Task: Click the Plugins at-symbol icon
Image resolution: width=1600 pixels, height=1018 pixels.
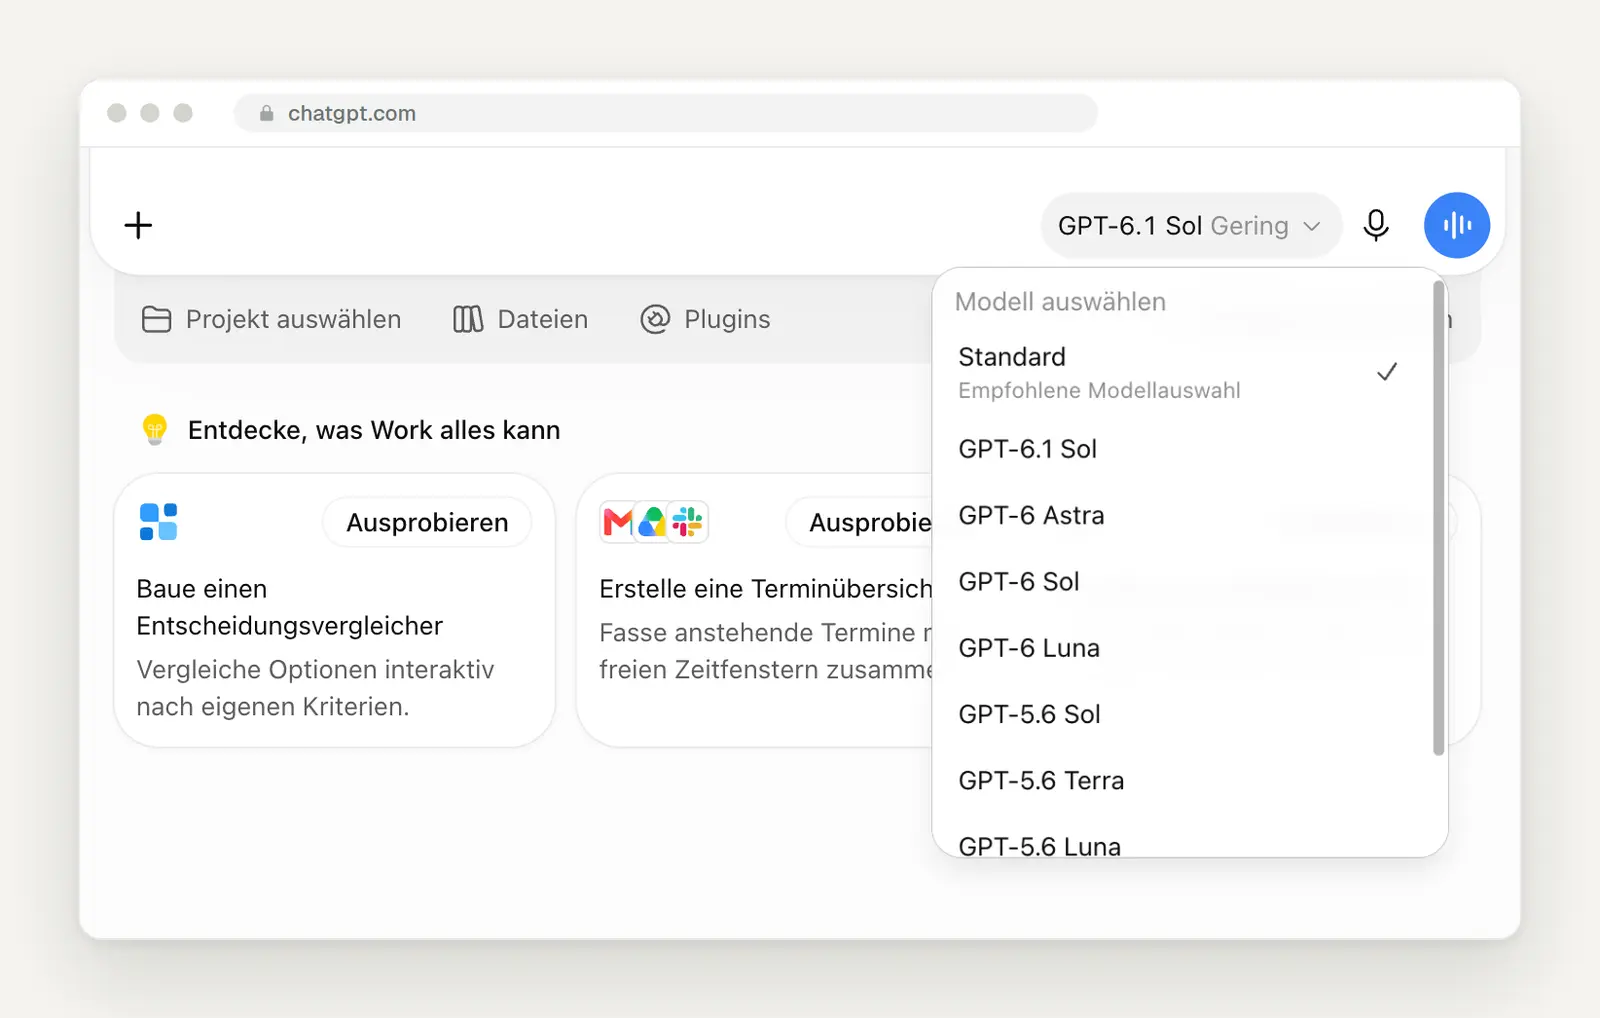Action: 655,319
